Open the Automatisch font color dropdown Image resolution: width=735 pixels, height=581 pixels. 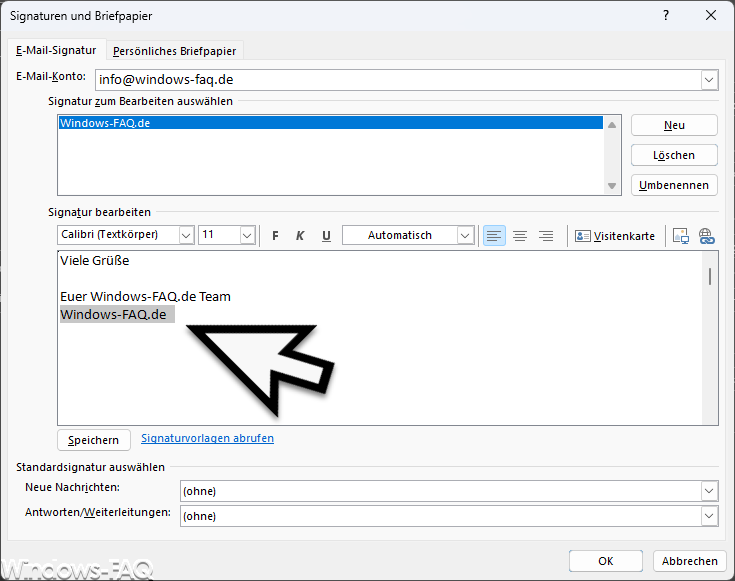[x=465, y=235]
